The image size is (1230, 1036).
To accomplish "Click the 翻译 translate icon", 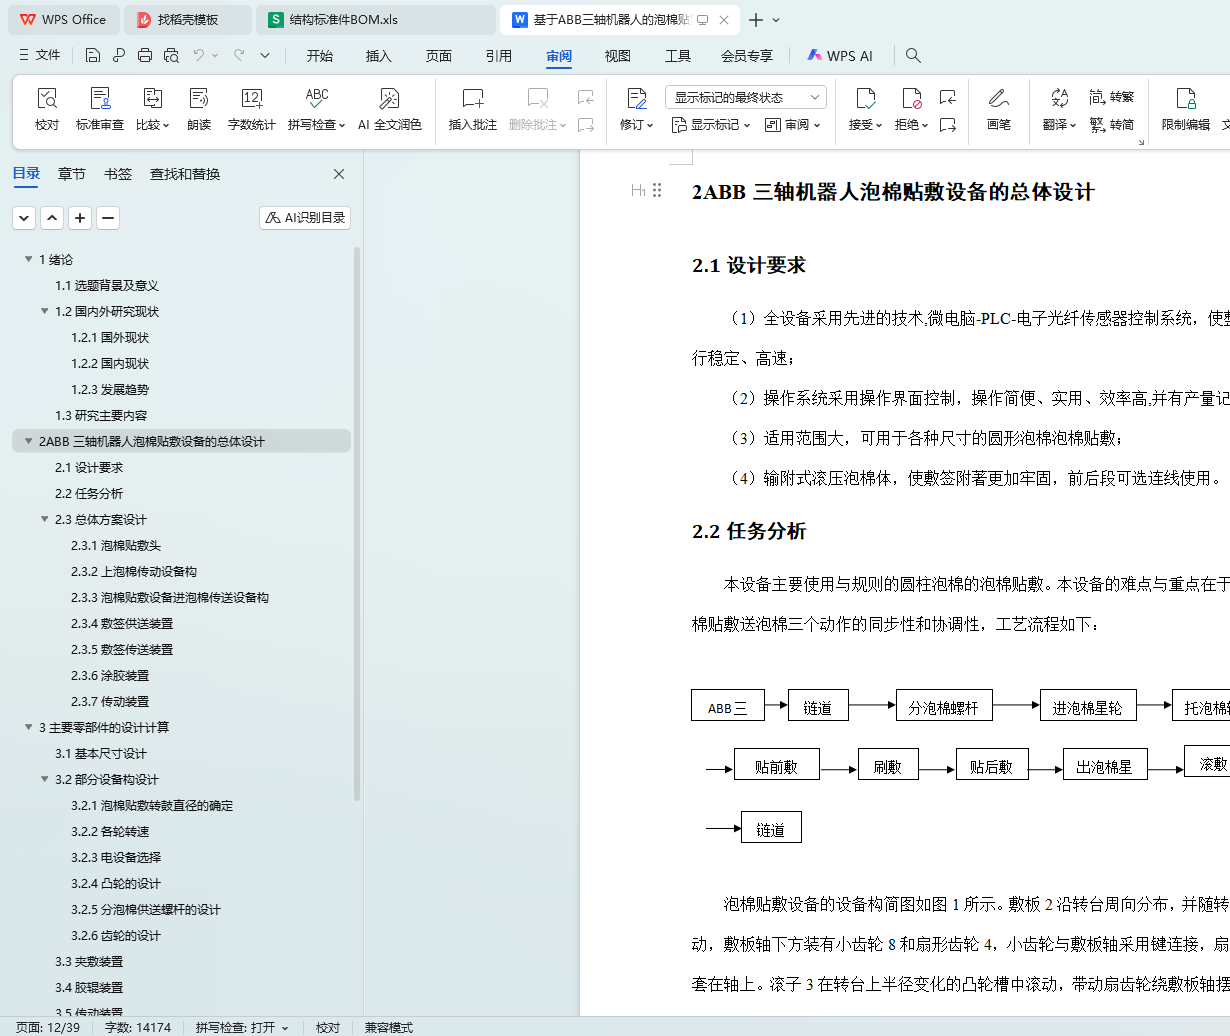I will pyautogui.click(x=1059, y=98).
